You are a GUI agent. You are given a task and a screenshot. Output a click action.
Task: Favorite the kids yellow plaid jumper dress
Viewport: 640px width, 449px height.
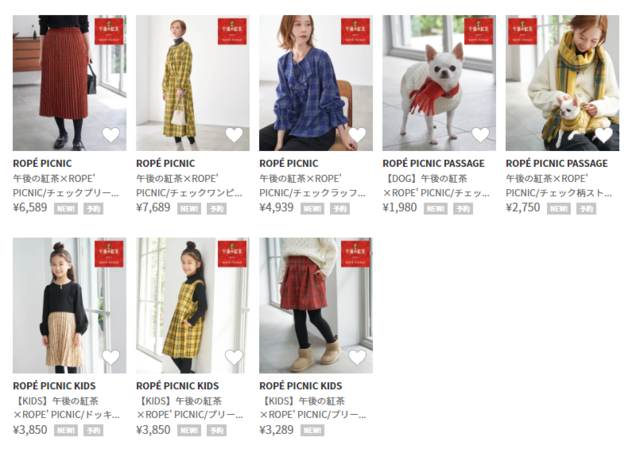234,357
